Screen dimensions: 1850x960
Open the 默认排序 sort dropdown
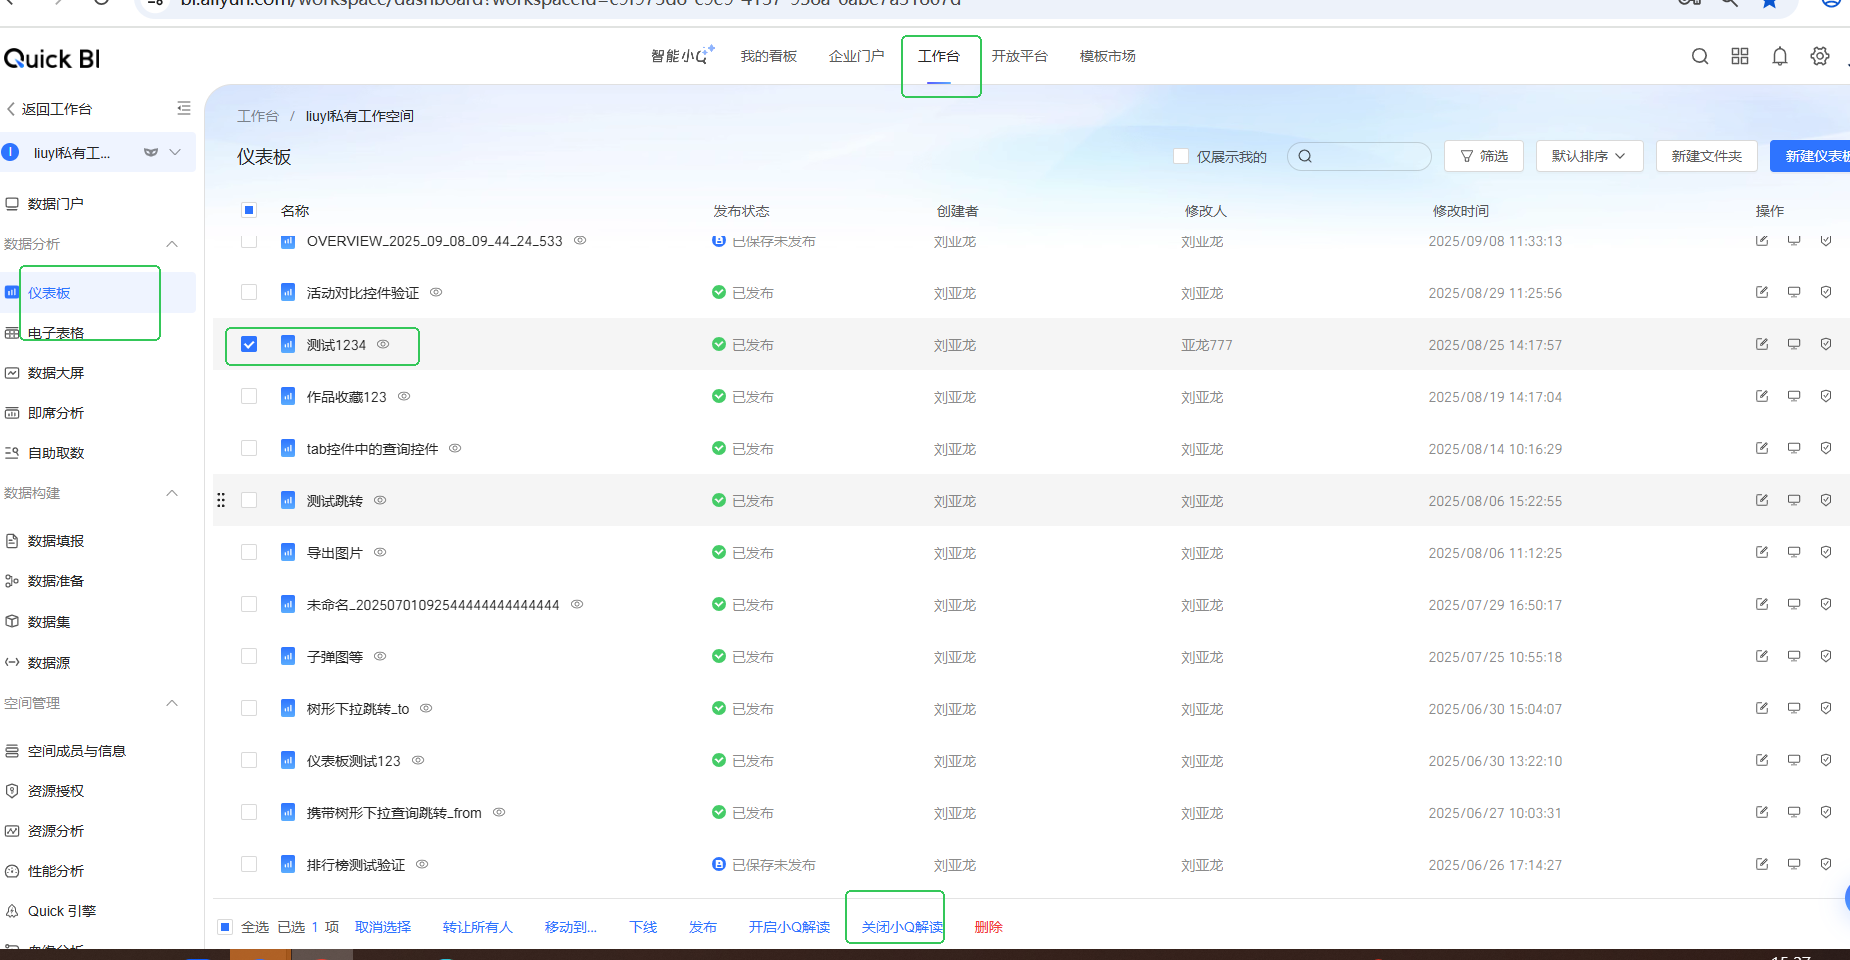[1588, 156]
